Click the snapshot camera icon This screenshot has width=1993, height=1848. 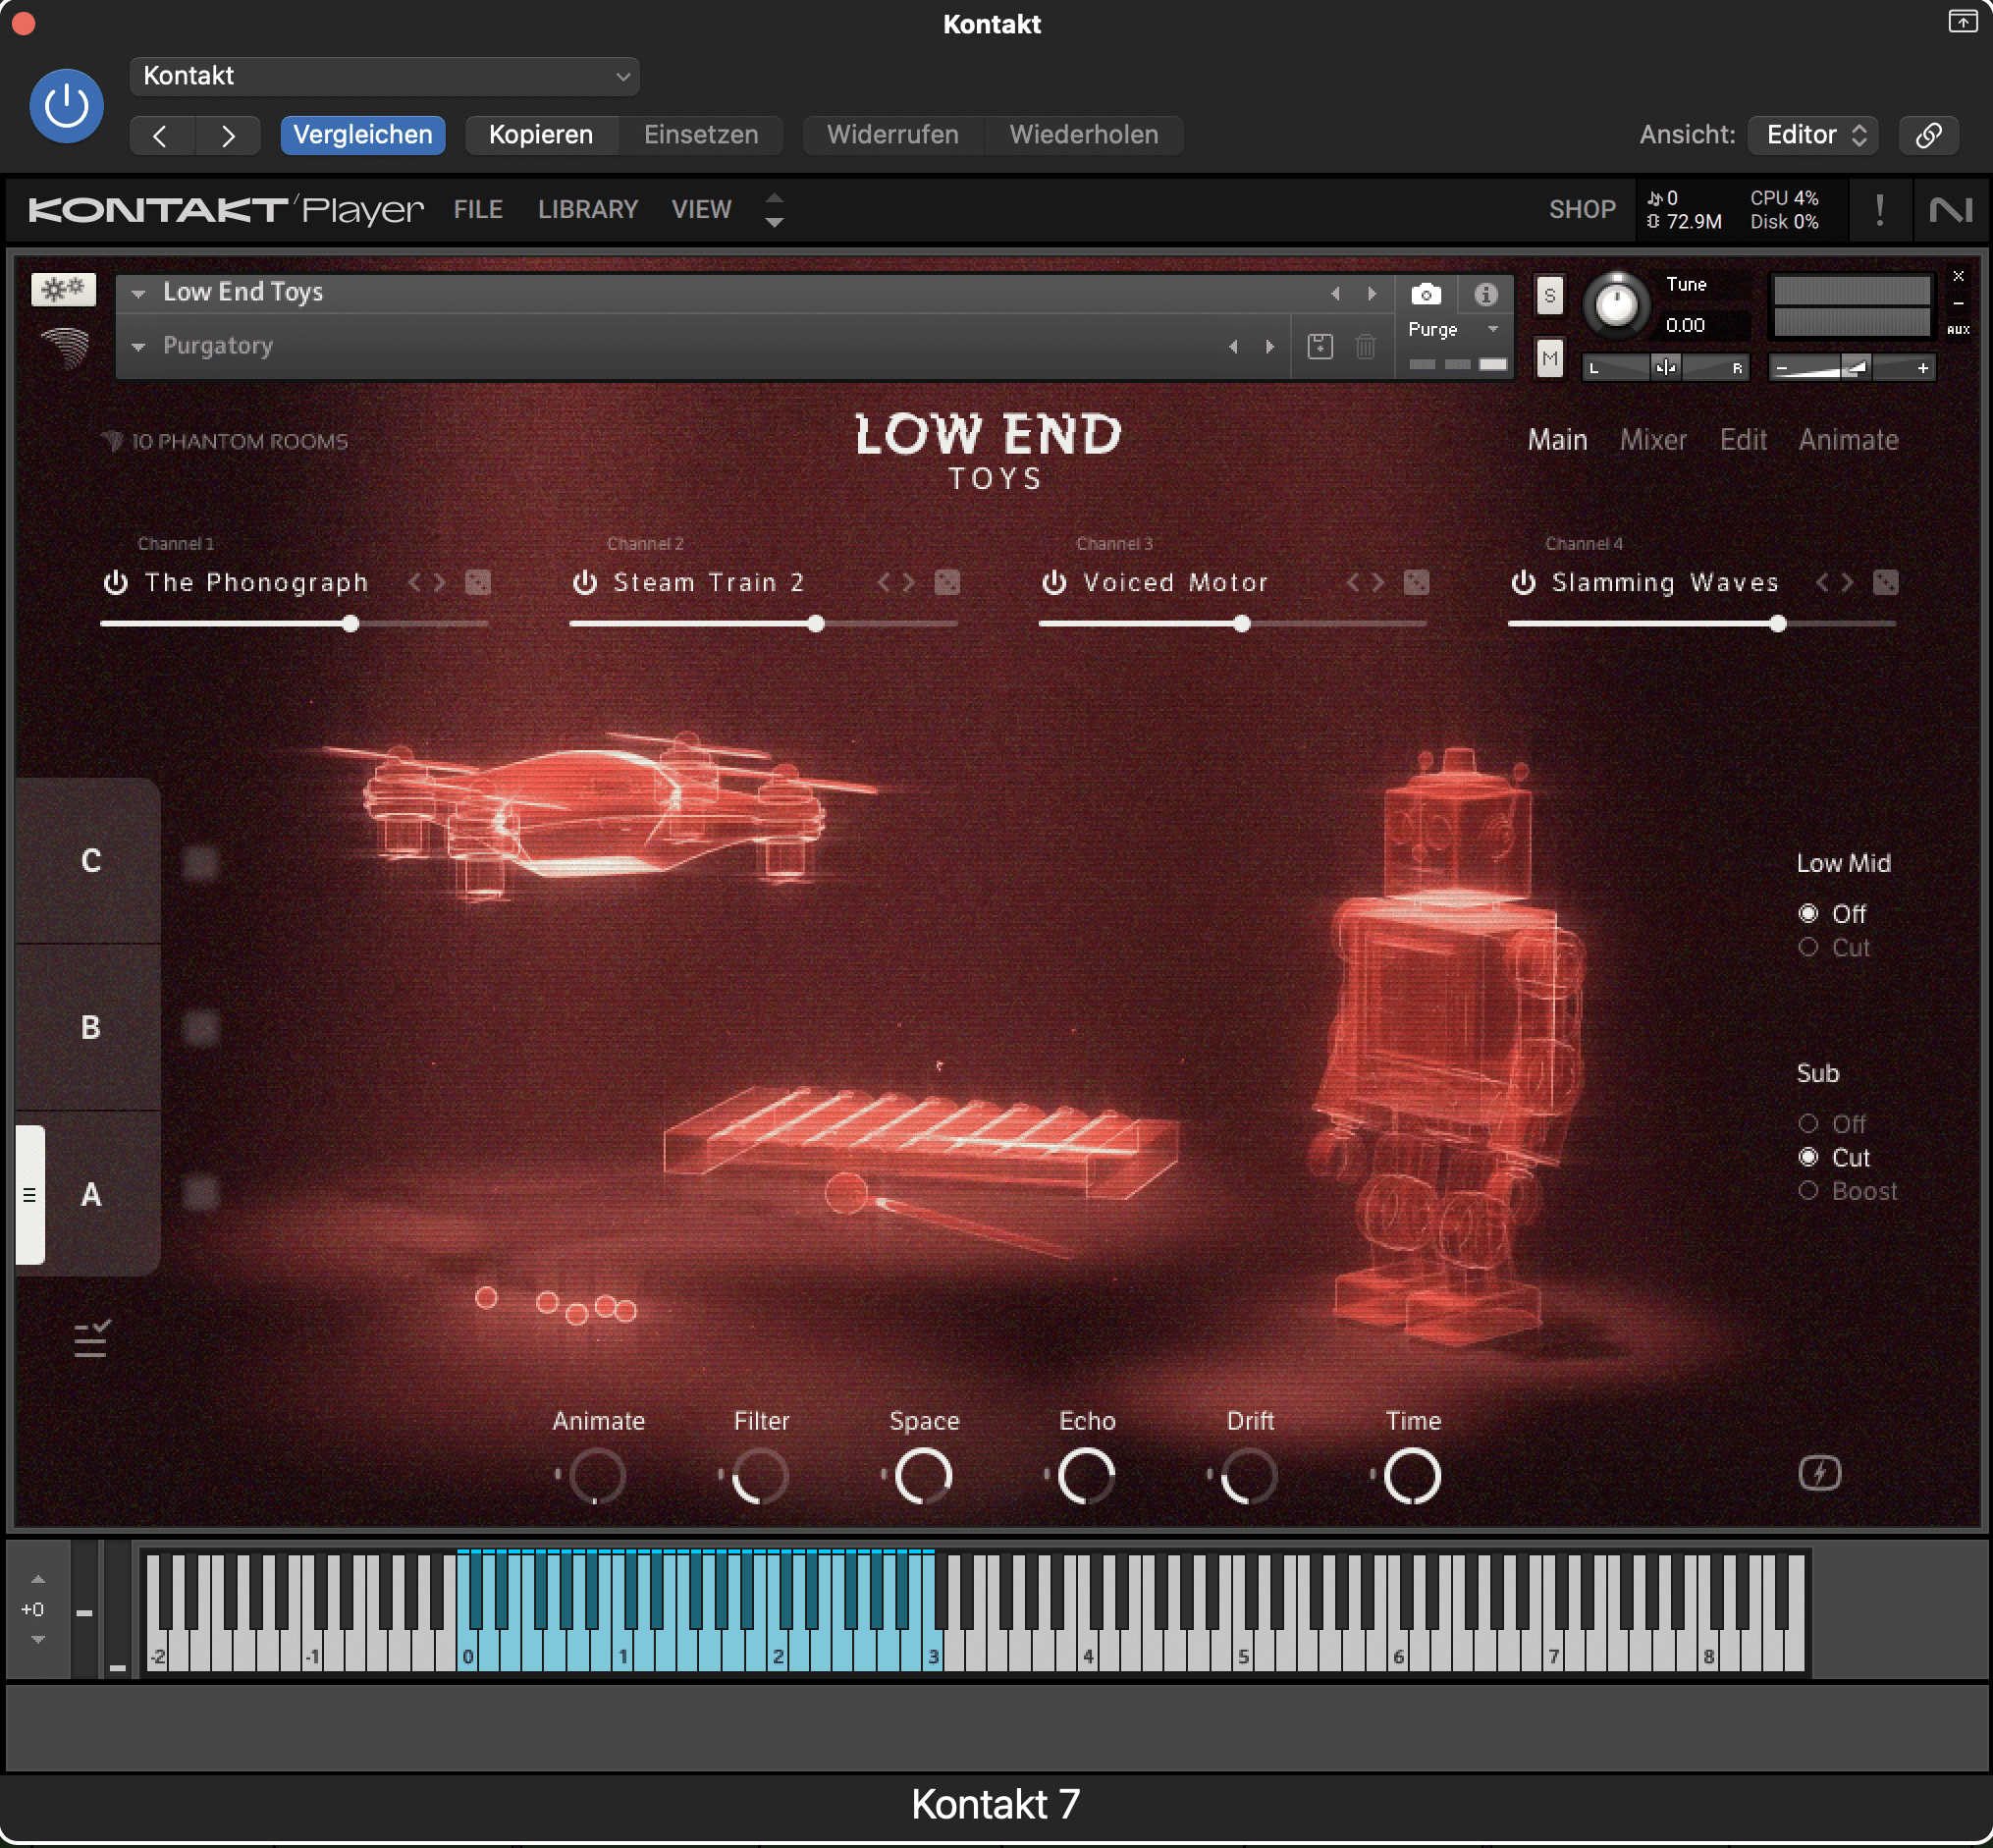[1426, 294]
